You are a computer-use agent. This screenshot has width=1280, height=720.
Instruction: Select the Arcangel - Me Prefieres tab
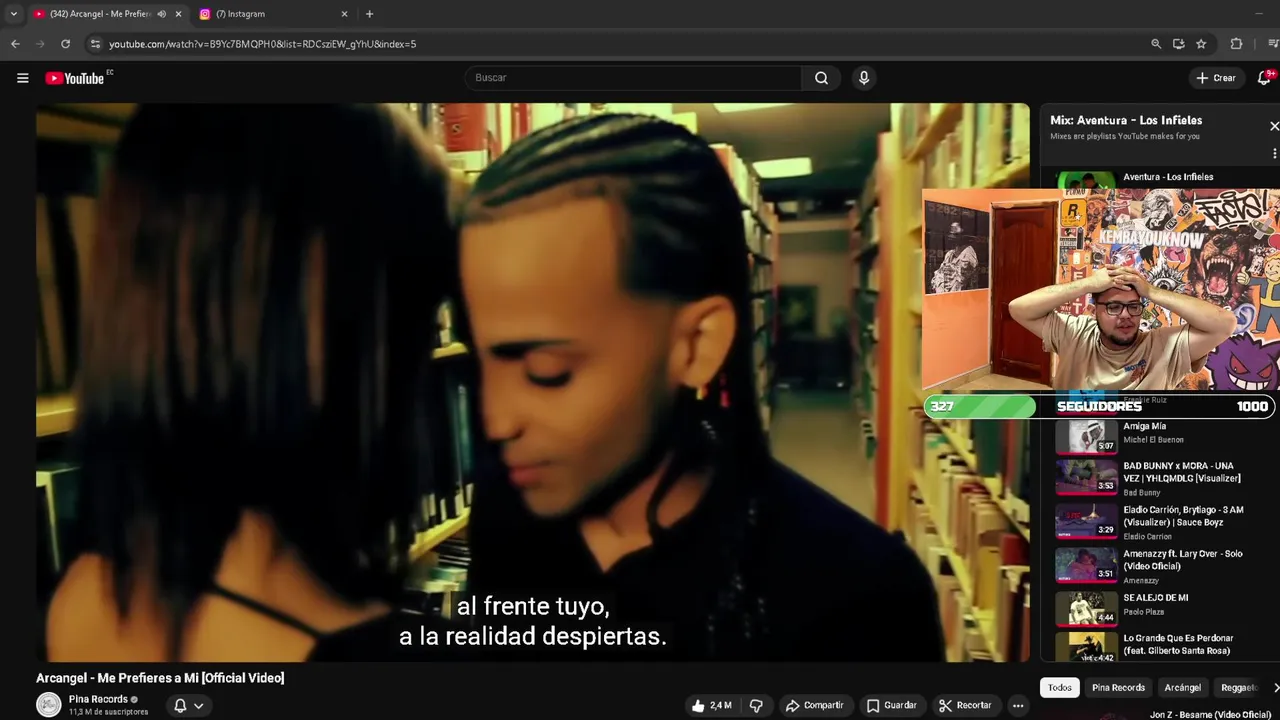pyautogui.click(x=100, y=14)
